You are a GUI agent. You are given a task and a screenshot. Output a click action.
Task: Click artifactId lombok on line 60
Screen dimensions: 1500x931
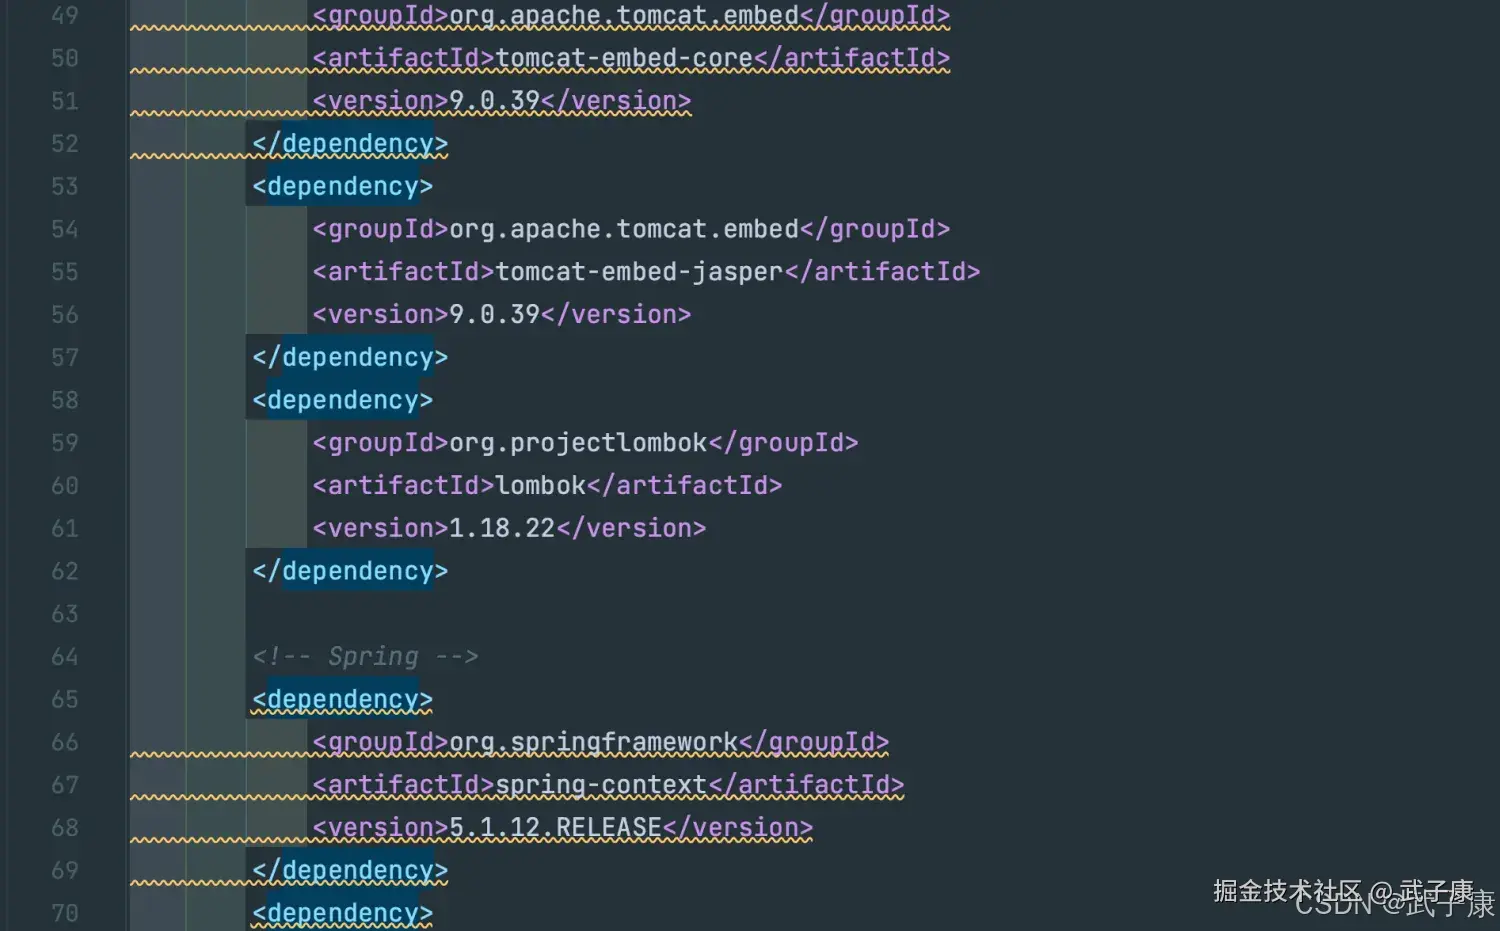(x=547, y=486)
